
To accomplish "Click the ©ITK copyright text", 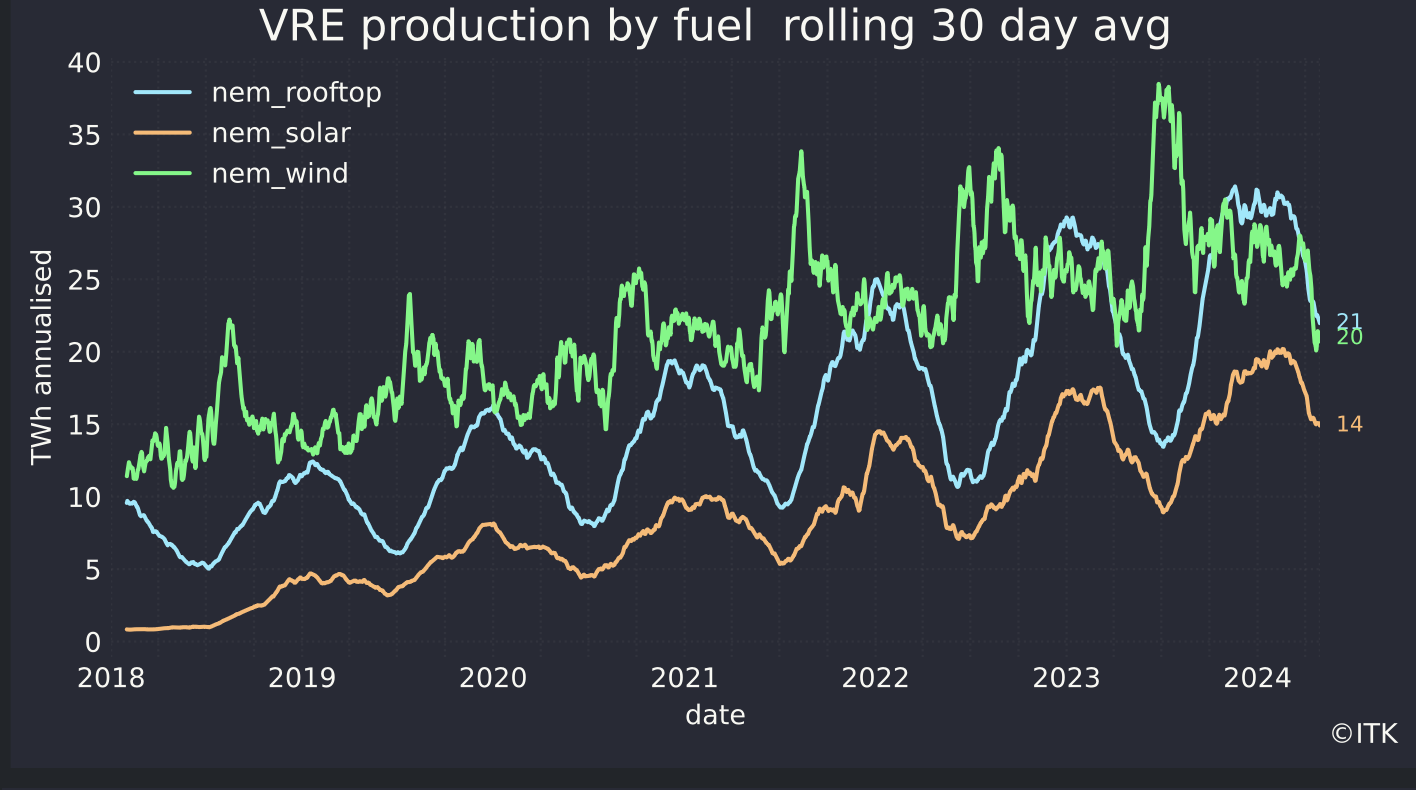I will pyautogui.click(x=1364, y=734).
